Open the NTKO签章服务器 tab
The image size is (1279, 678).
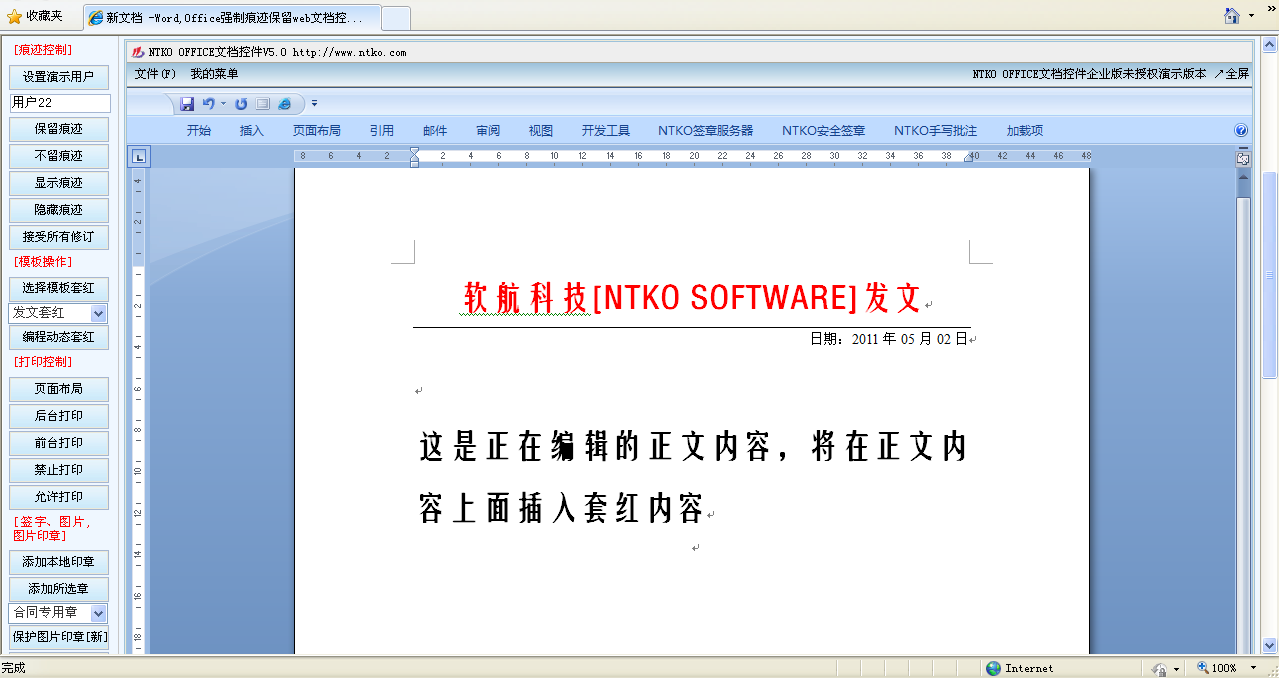click(x=706, y=130)
